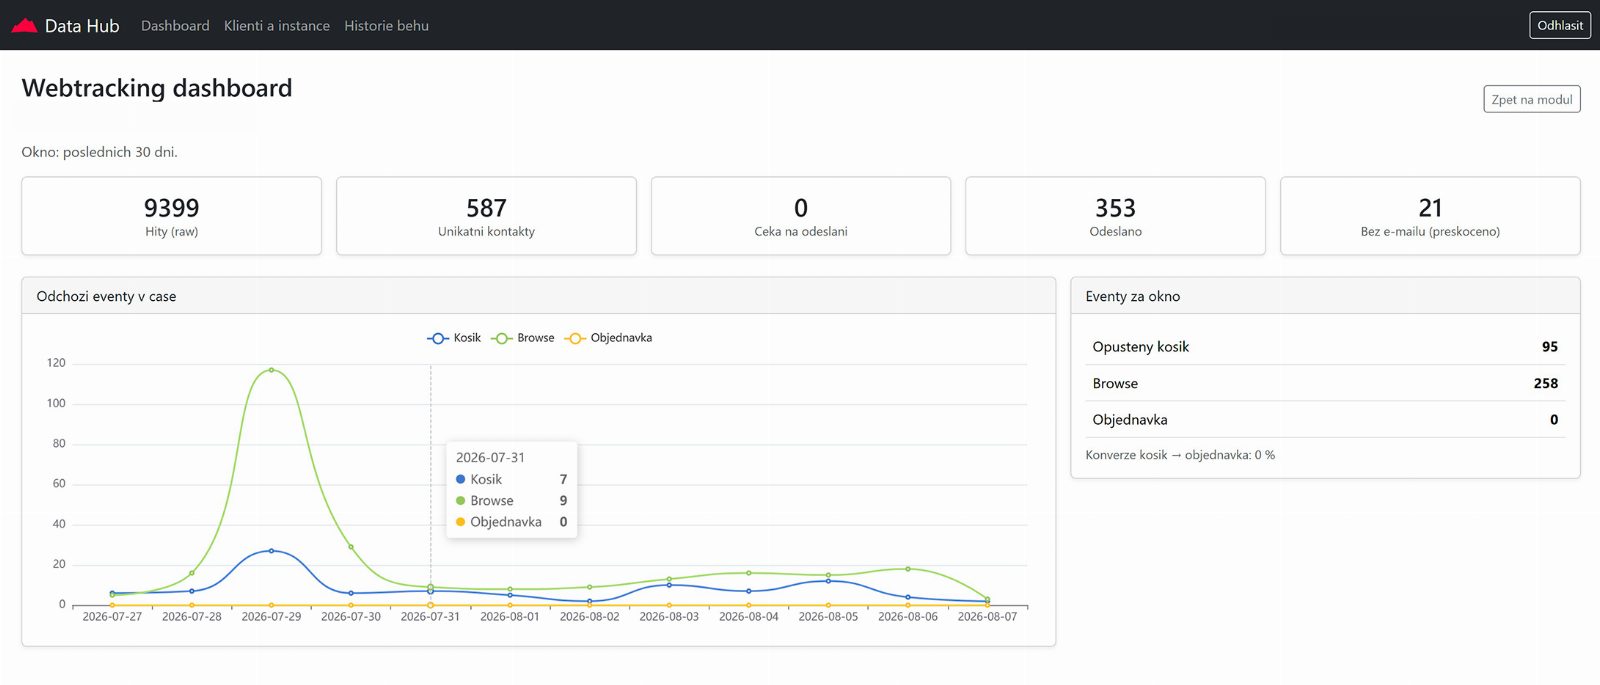Click the Objednavka row in Eventy za okno

1325,420
